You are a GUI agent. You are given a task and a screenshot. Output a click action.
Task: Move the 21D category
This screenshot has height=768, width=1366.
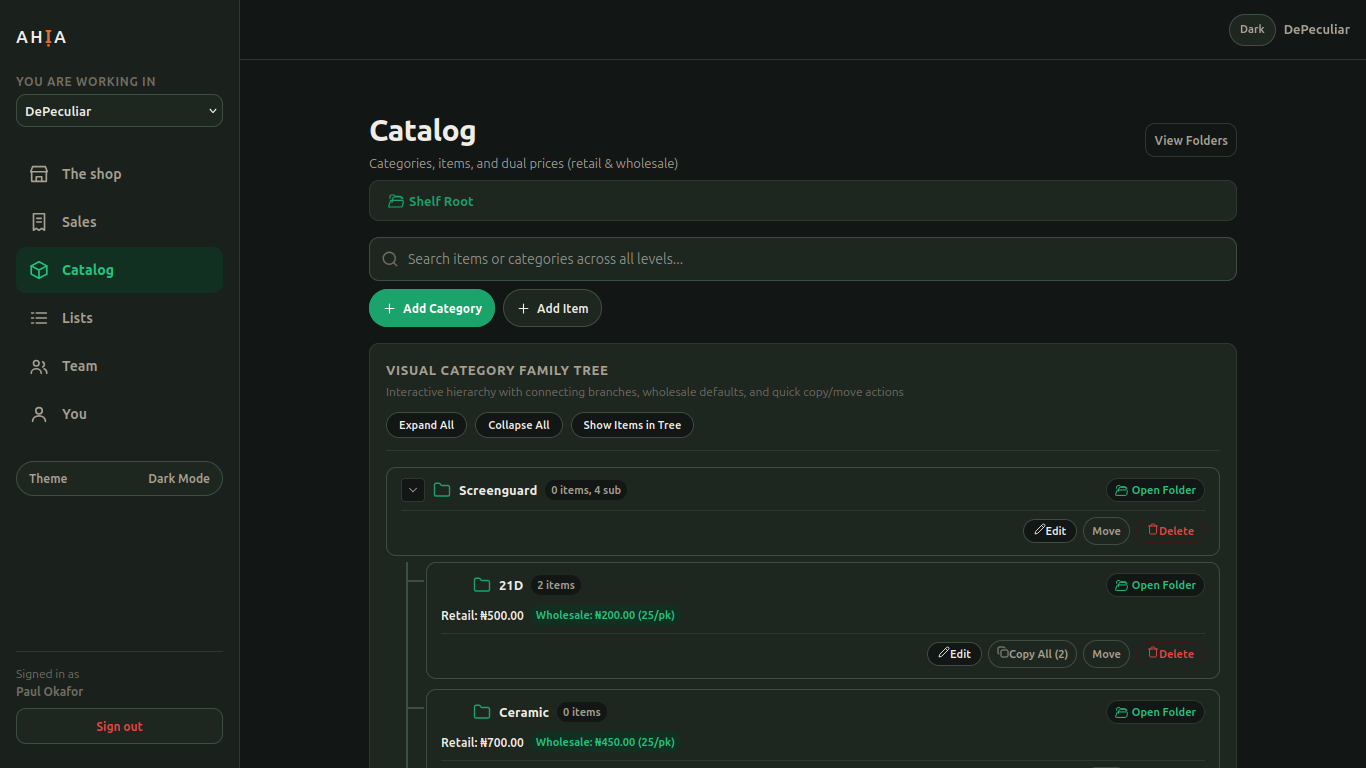point(1106,654)
